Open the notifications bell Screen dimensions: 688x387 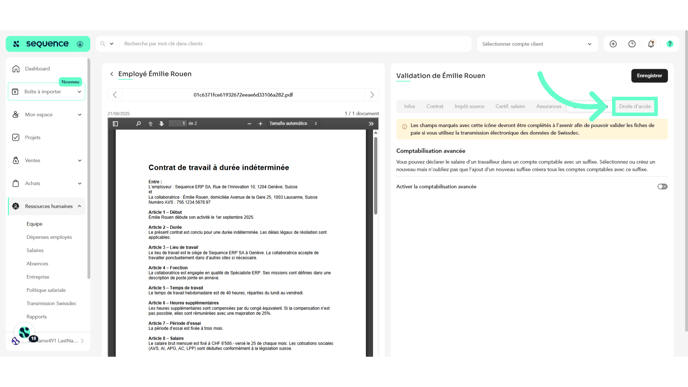click(x=651, y=44)
